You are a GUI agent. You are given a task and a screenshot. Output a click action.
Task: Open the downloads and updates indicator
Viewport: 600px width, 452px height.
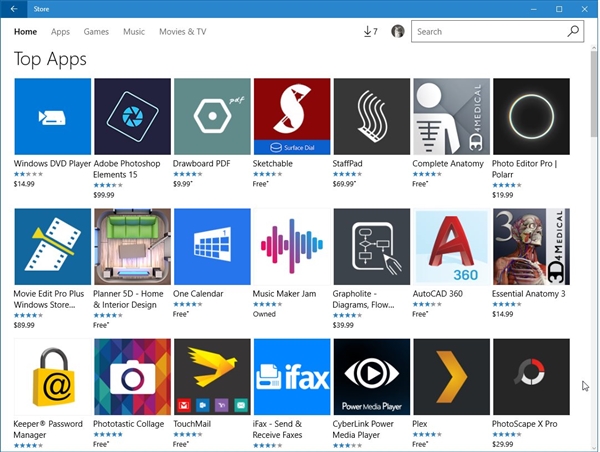[370, 31]
